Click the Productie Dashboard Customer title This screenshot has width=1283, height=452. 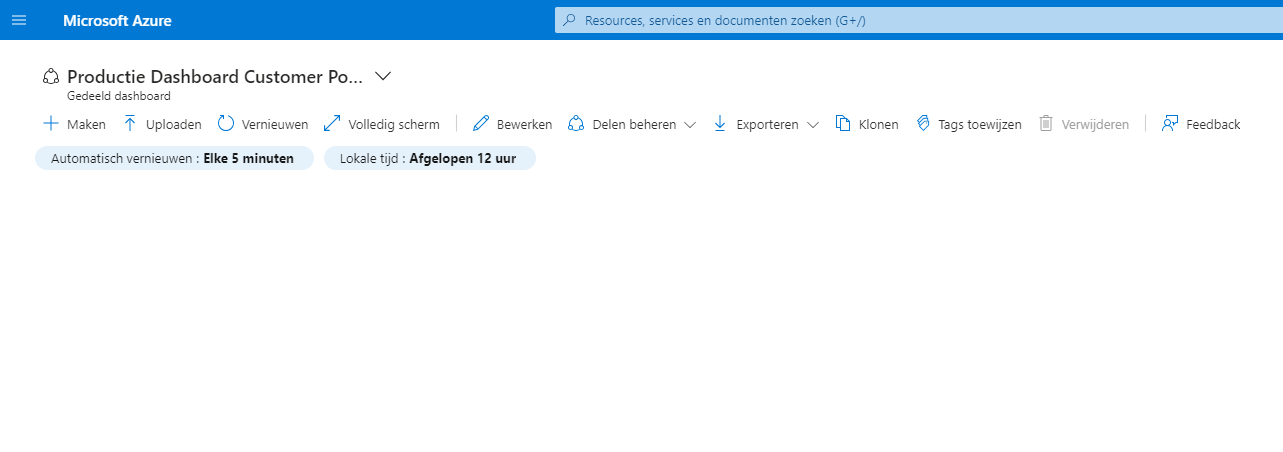pos(215,77)
